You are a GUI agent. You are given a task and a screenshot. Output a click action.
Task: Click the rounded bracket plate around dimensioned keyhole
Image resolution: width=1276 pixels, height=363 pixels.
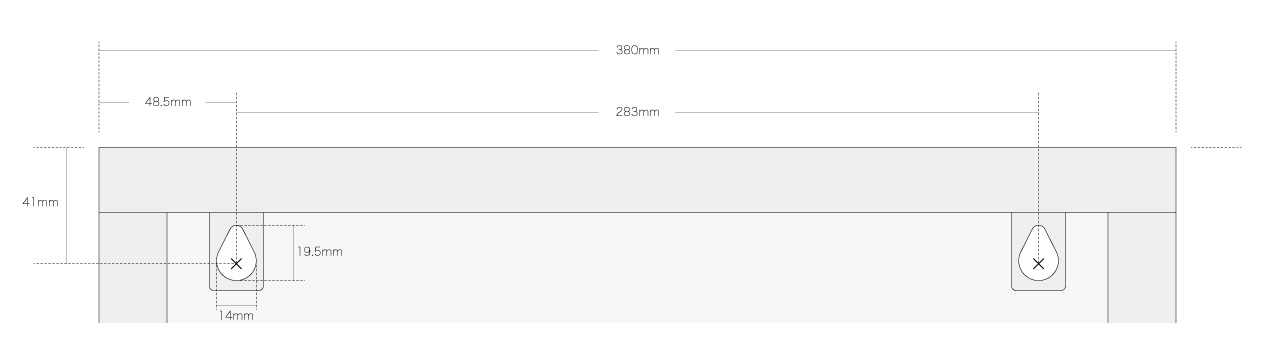(x=236, y=252)
